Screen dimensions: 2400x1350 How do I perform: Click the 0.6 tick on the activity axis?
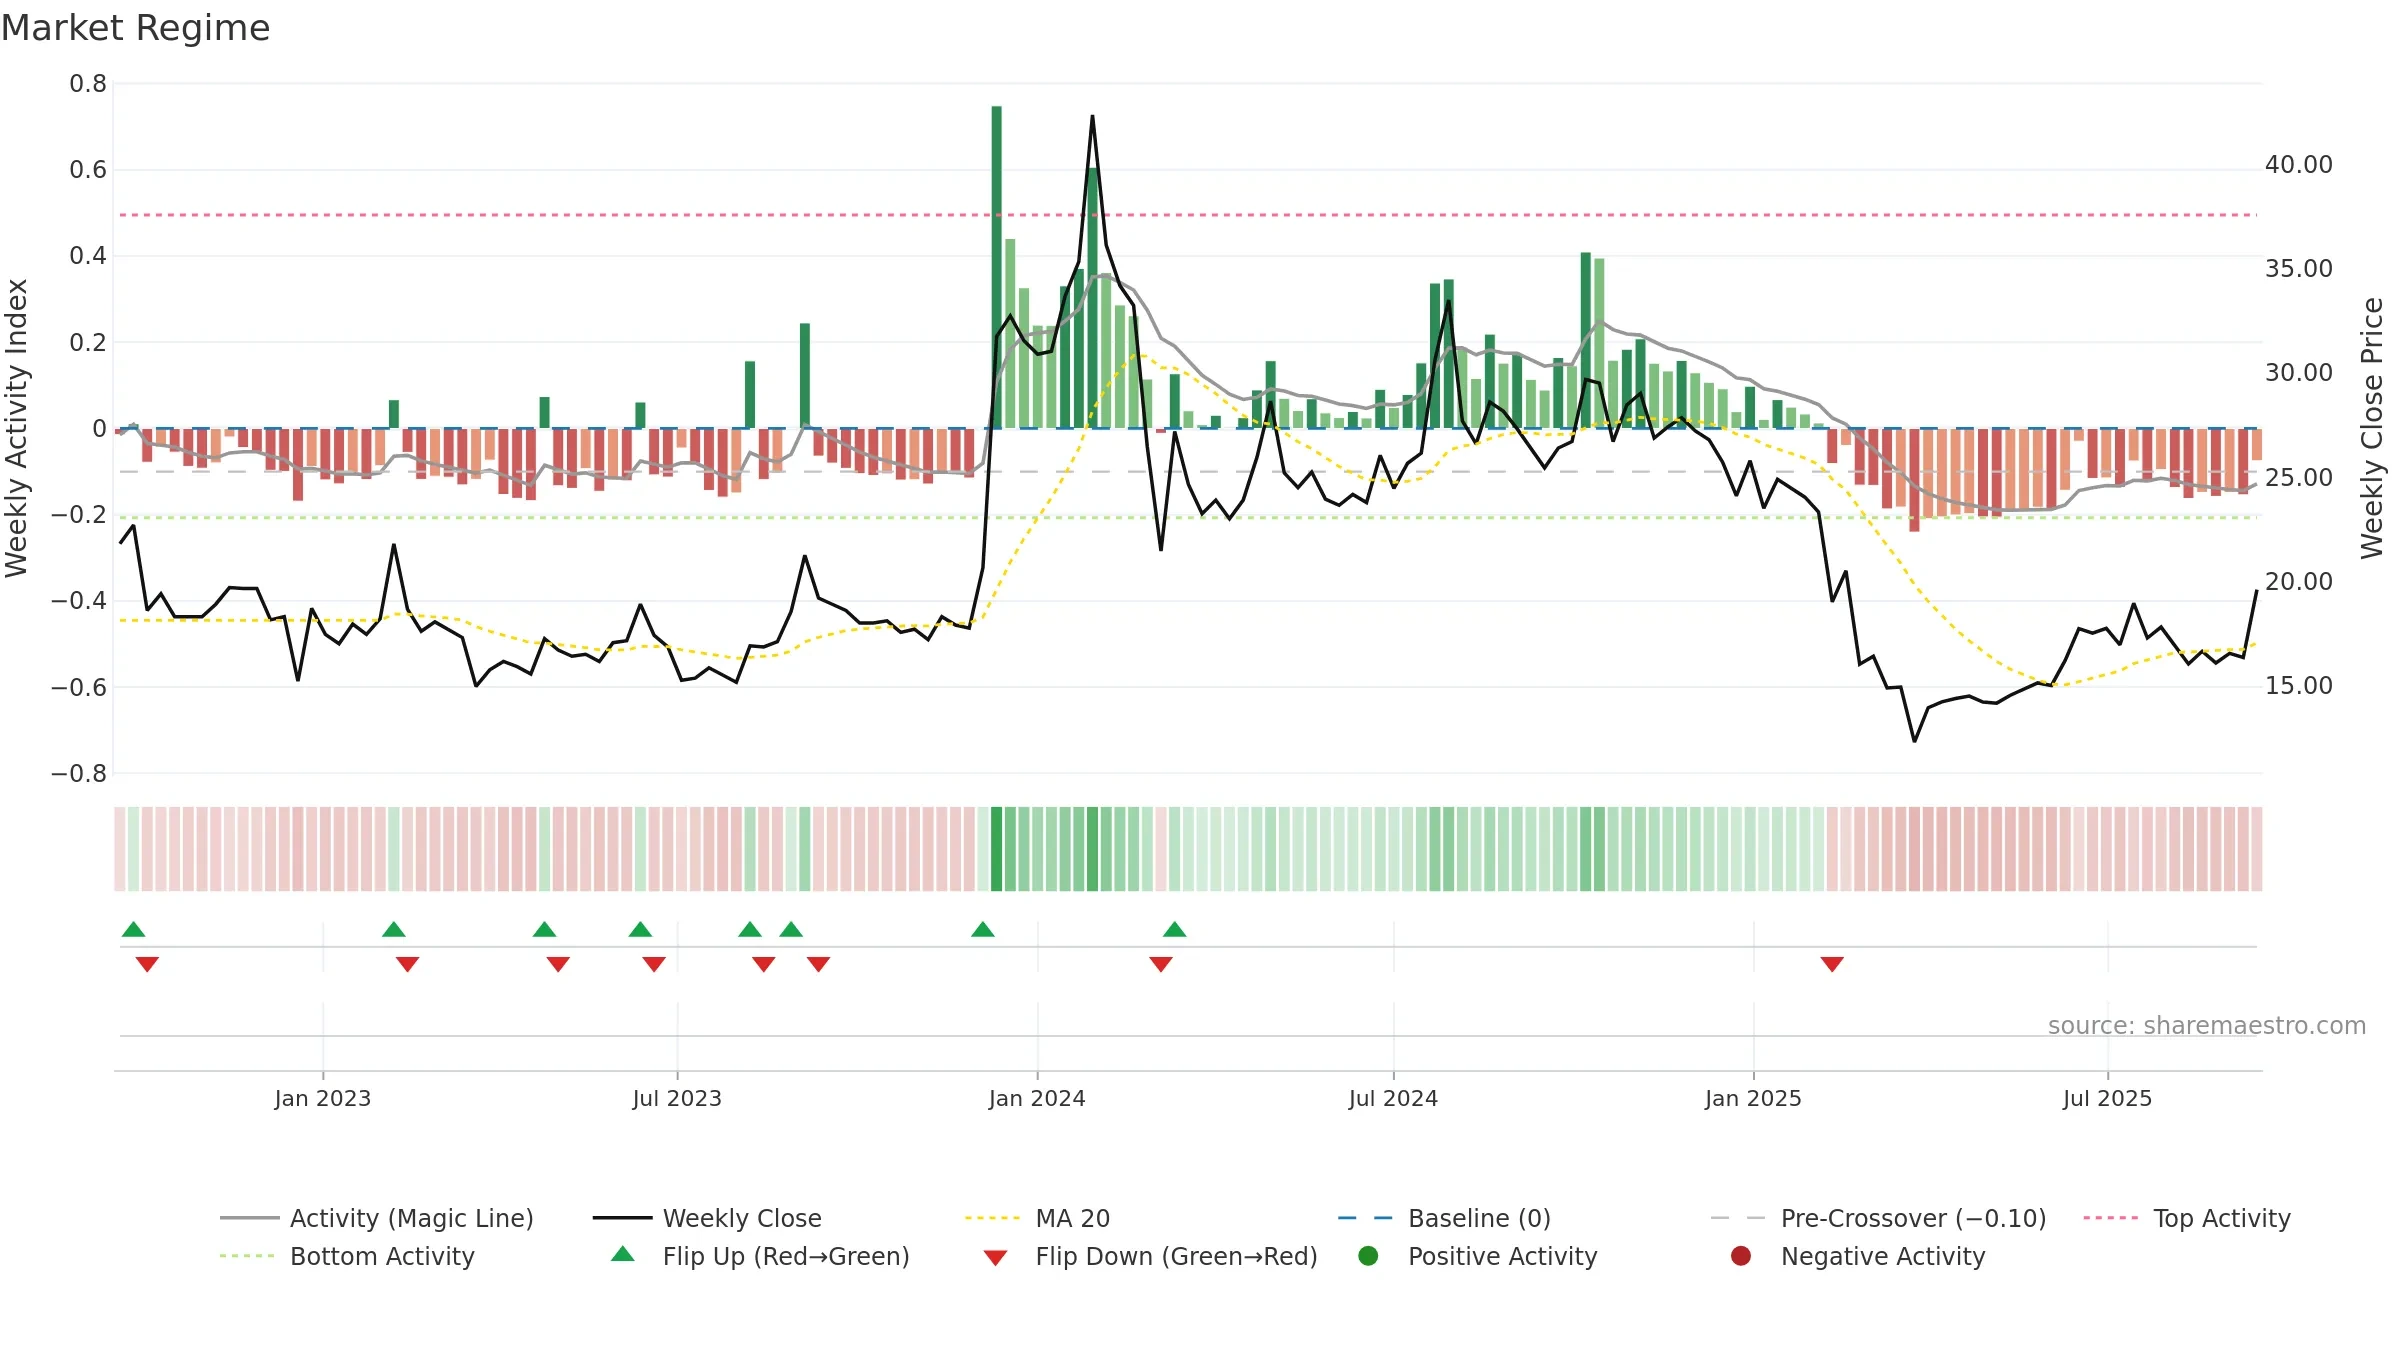[x=88, y=170]
